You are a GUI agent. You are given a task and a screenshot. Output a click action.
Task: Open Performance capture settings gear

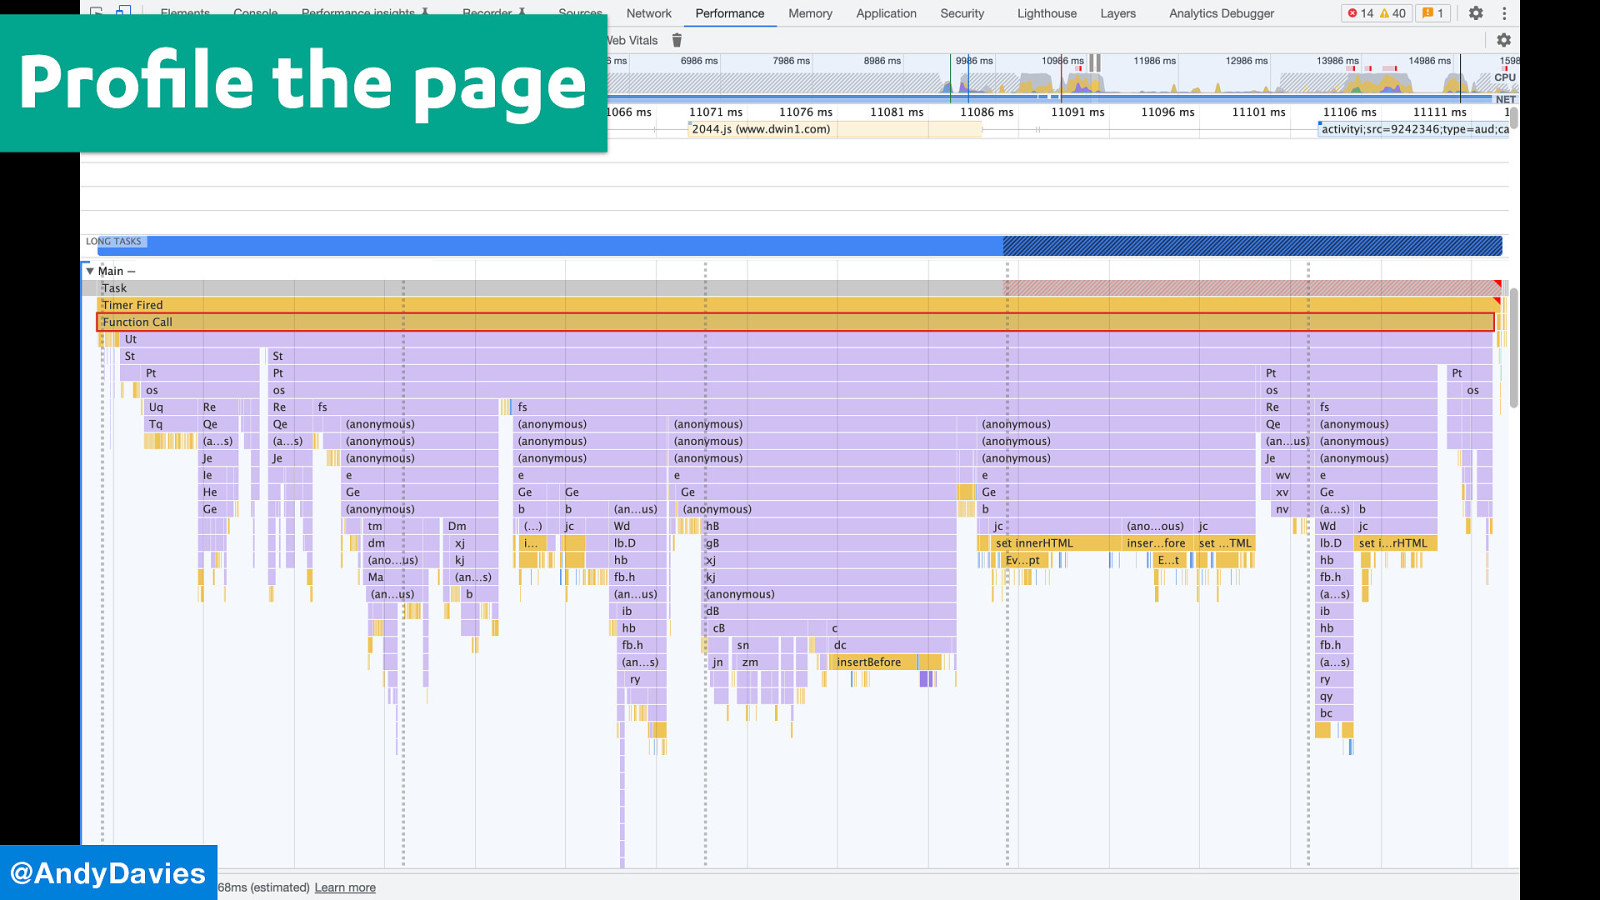[x=1504, y=40]
